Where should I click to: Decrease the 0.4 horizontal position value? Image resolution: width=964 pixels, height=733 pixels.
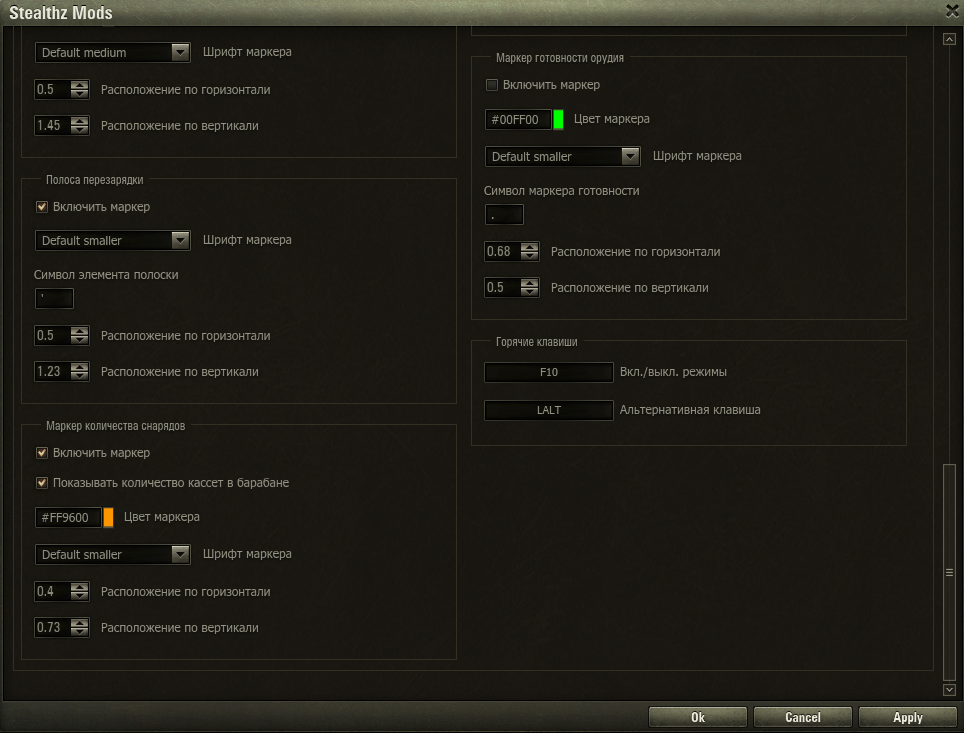(79, 596)
